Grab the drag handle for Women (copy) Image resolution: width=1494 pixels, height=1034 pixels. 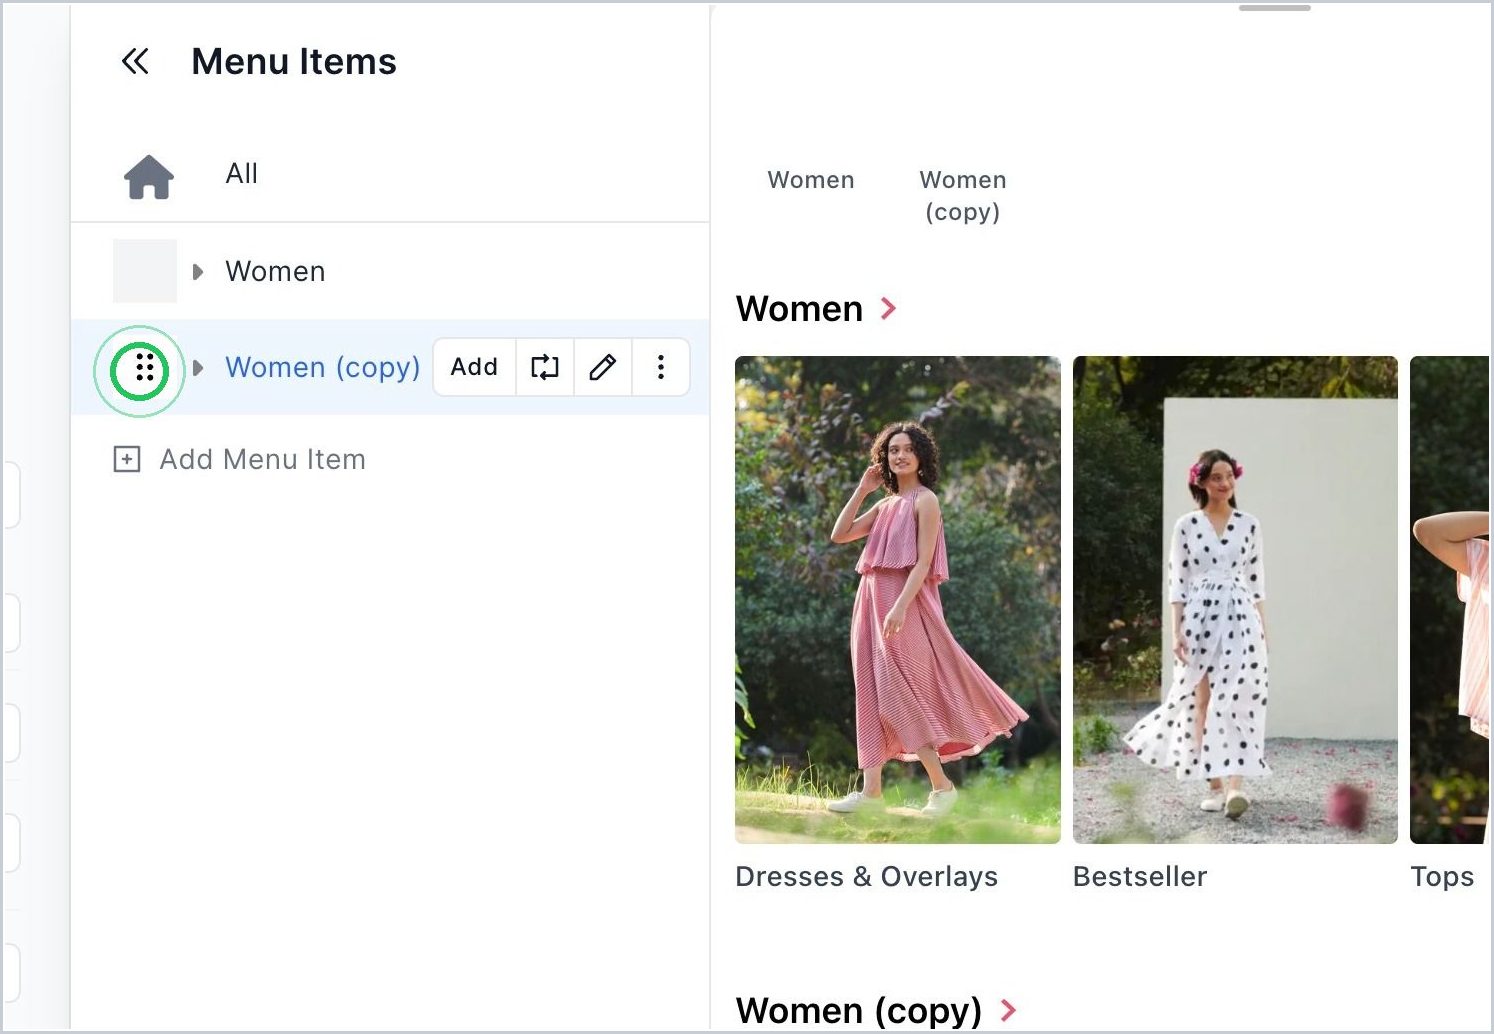[145, 368]
